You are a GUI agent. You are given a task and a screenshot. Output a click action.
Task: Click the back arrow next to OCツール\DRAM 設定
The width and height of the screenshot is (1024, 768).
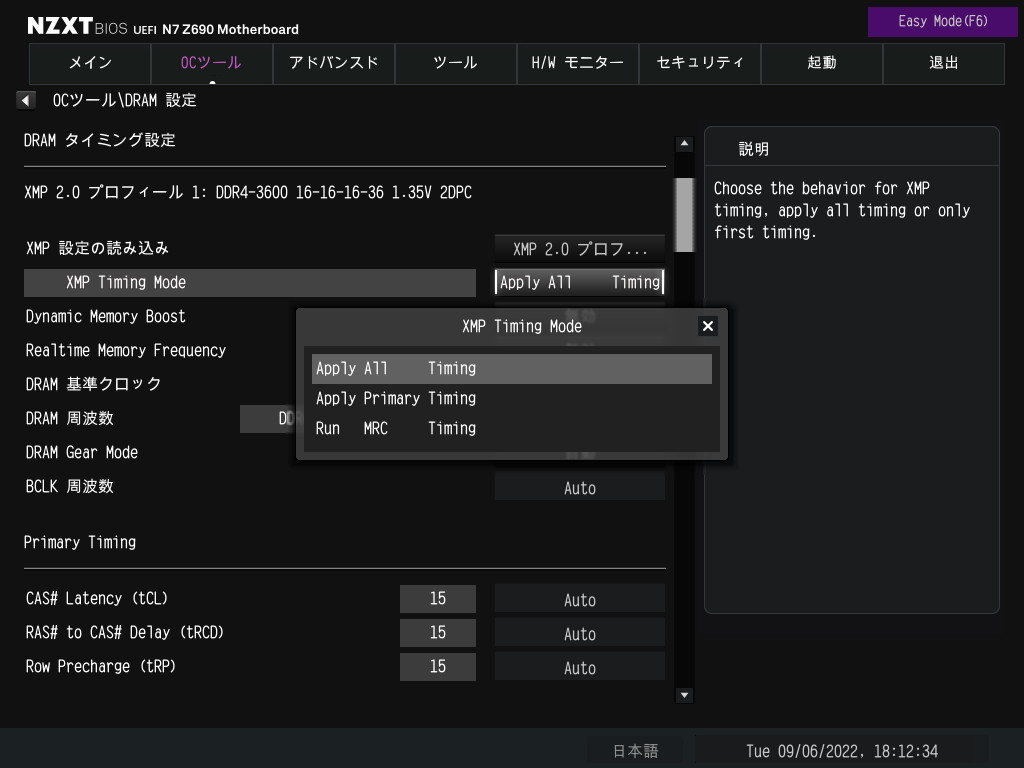(25, 101)
